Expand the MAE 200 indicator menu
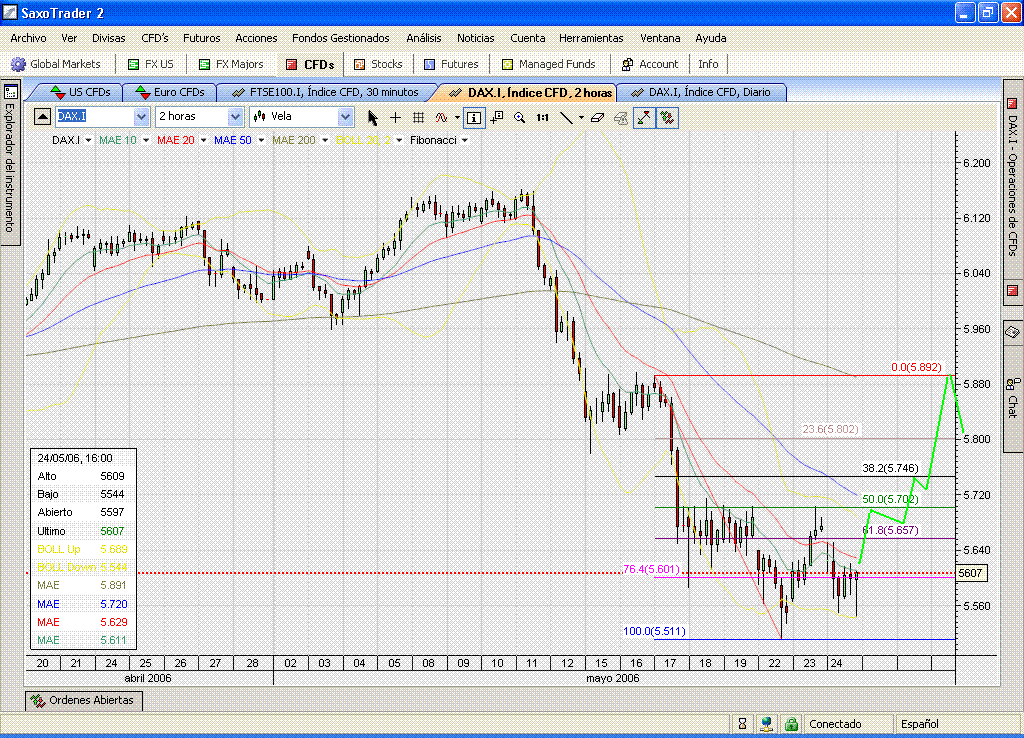 coord(325,140)
